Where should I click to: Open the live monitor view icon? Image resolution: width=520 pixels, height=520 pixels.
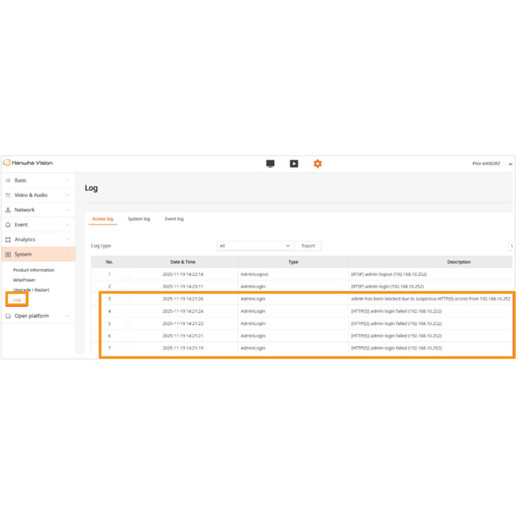pos(270,164)
